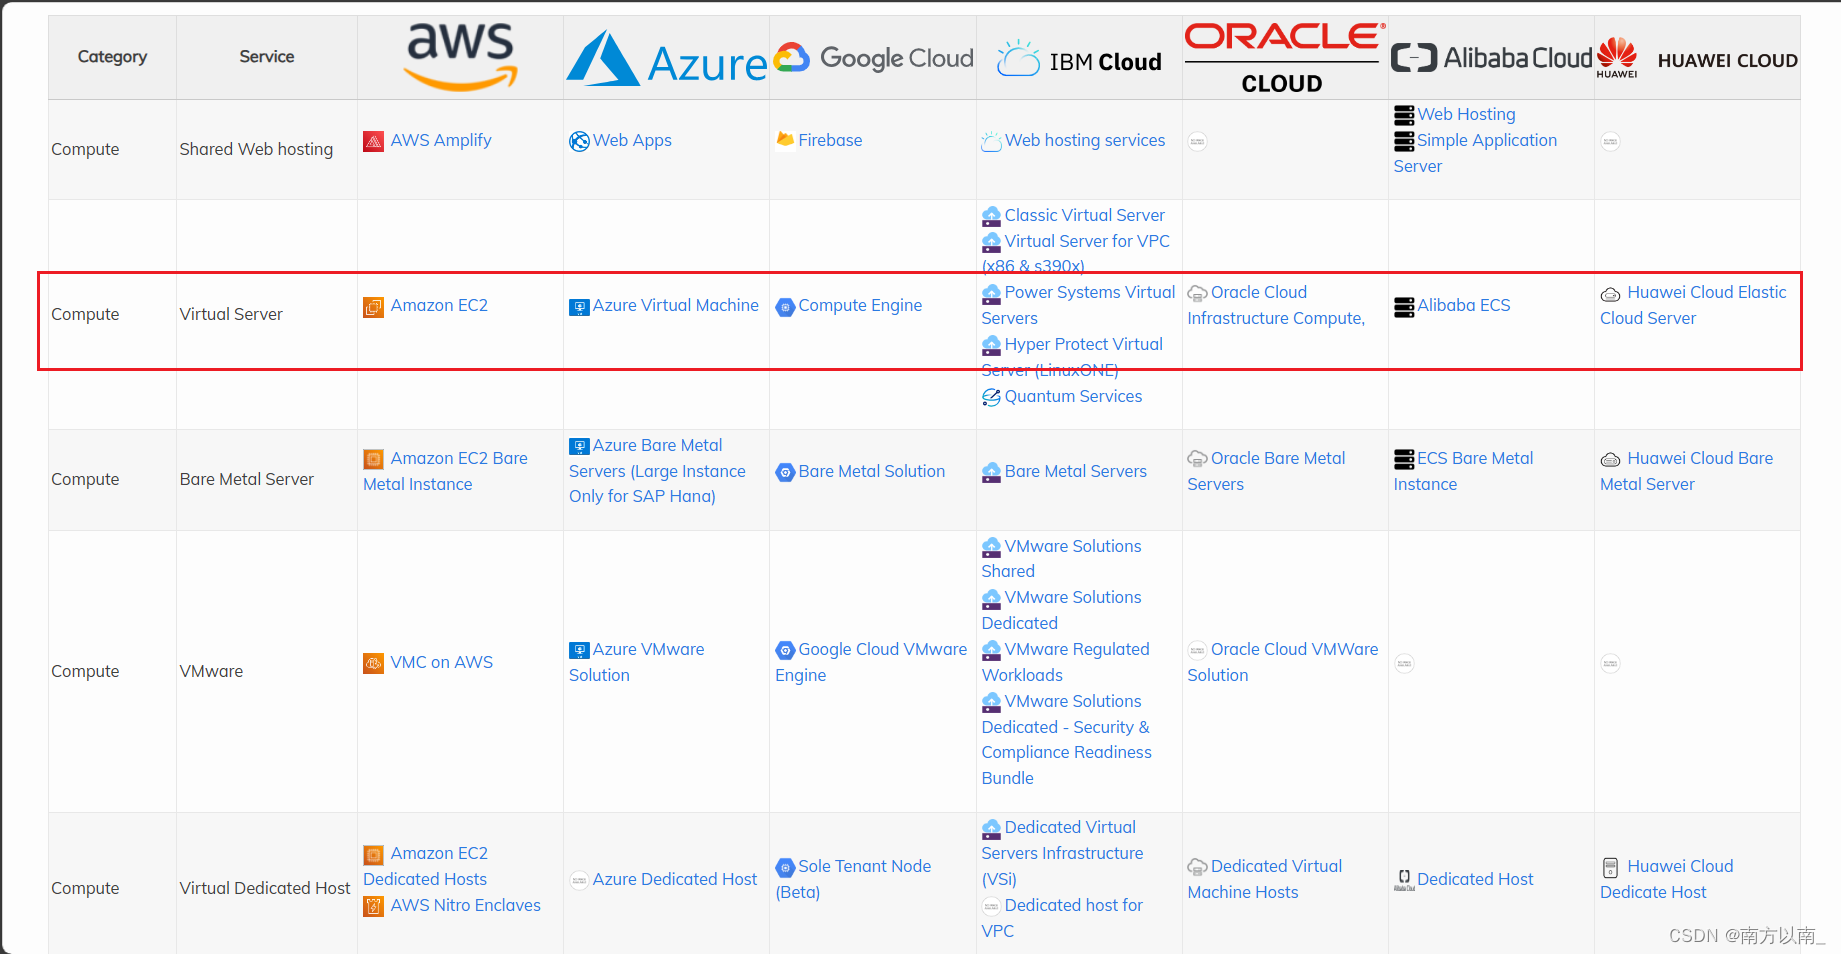Click the Compute Engine hexagon icon
1841x954 pixels.
[x=785, y=307]
